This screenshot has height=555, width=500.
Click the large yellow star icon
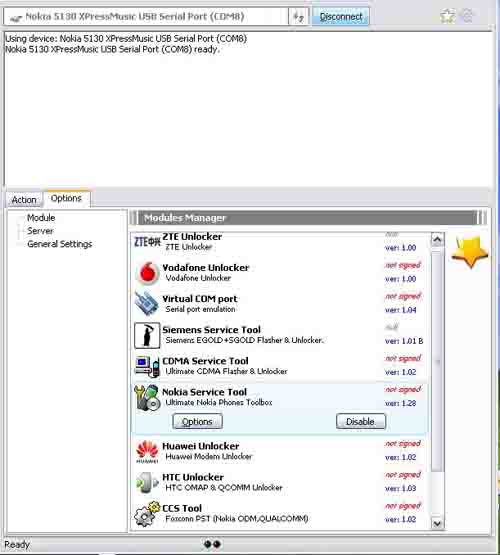point(470,251)
